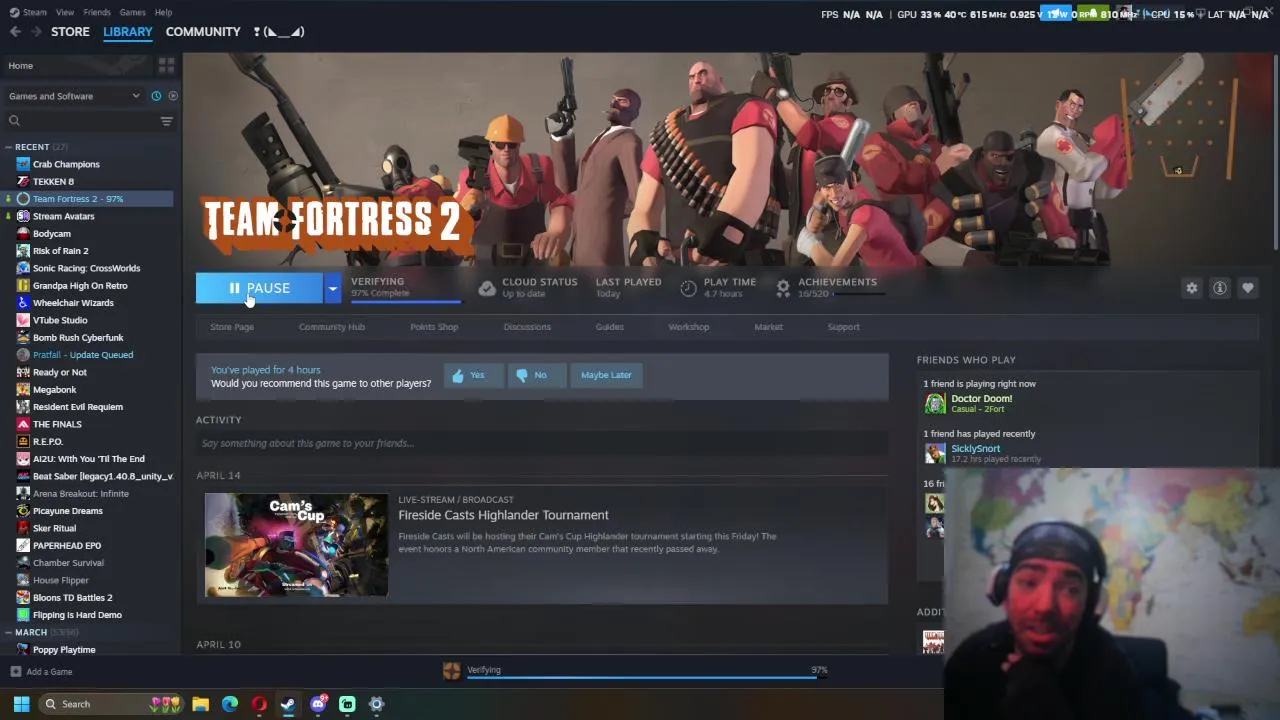Open Microsoft Edge from taskbar
The height and width of the screenshot is (720, 1280).
pyautogui.click(x=230, y=704)
